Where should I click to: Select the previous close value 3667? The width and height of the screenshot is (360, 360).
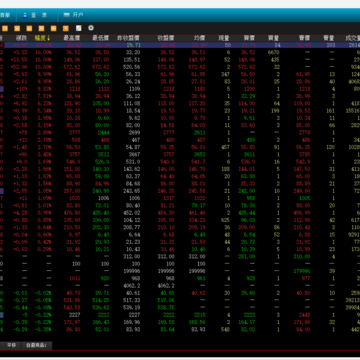pos(135,155)
